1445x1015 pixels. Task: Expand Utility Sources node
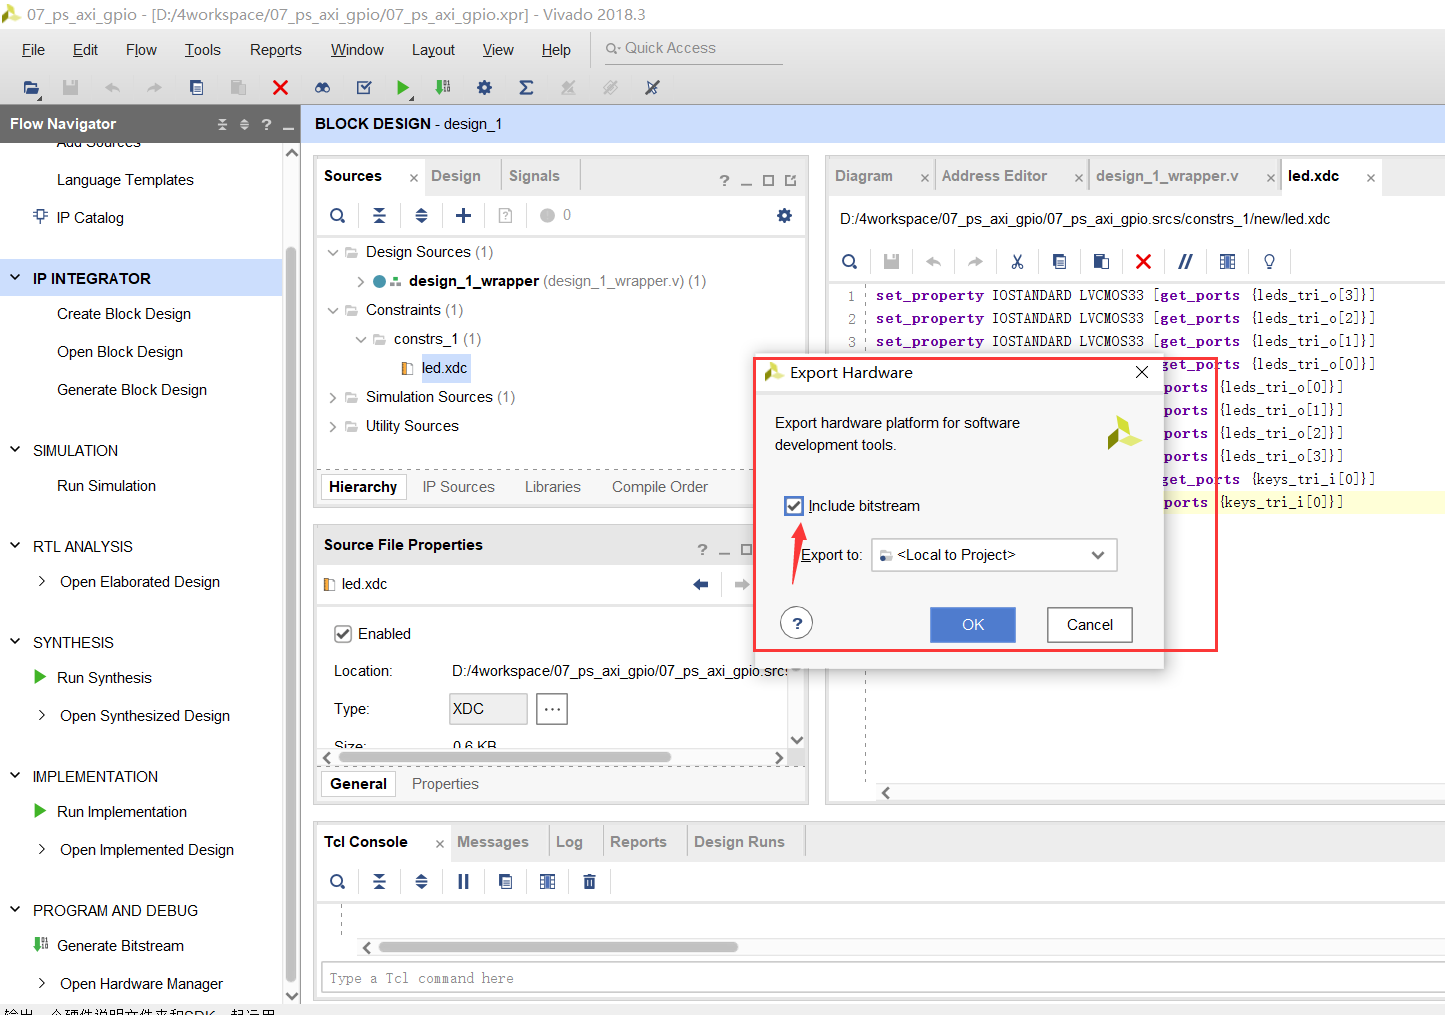(x=333, y=426)
